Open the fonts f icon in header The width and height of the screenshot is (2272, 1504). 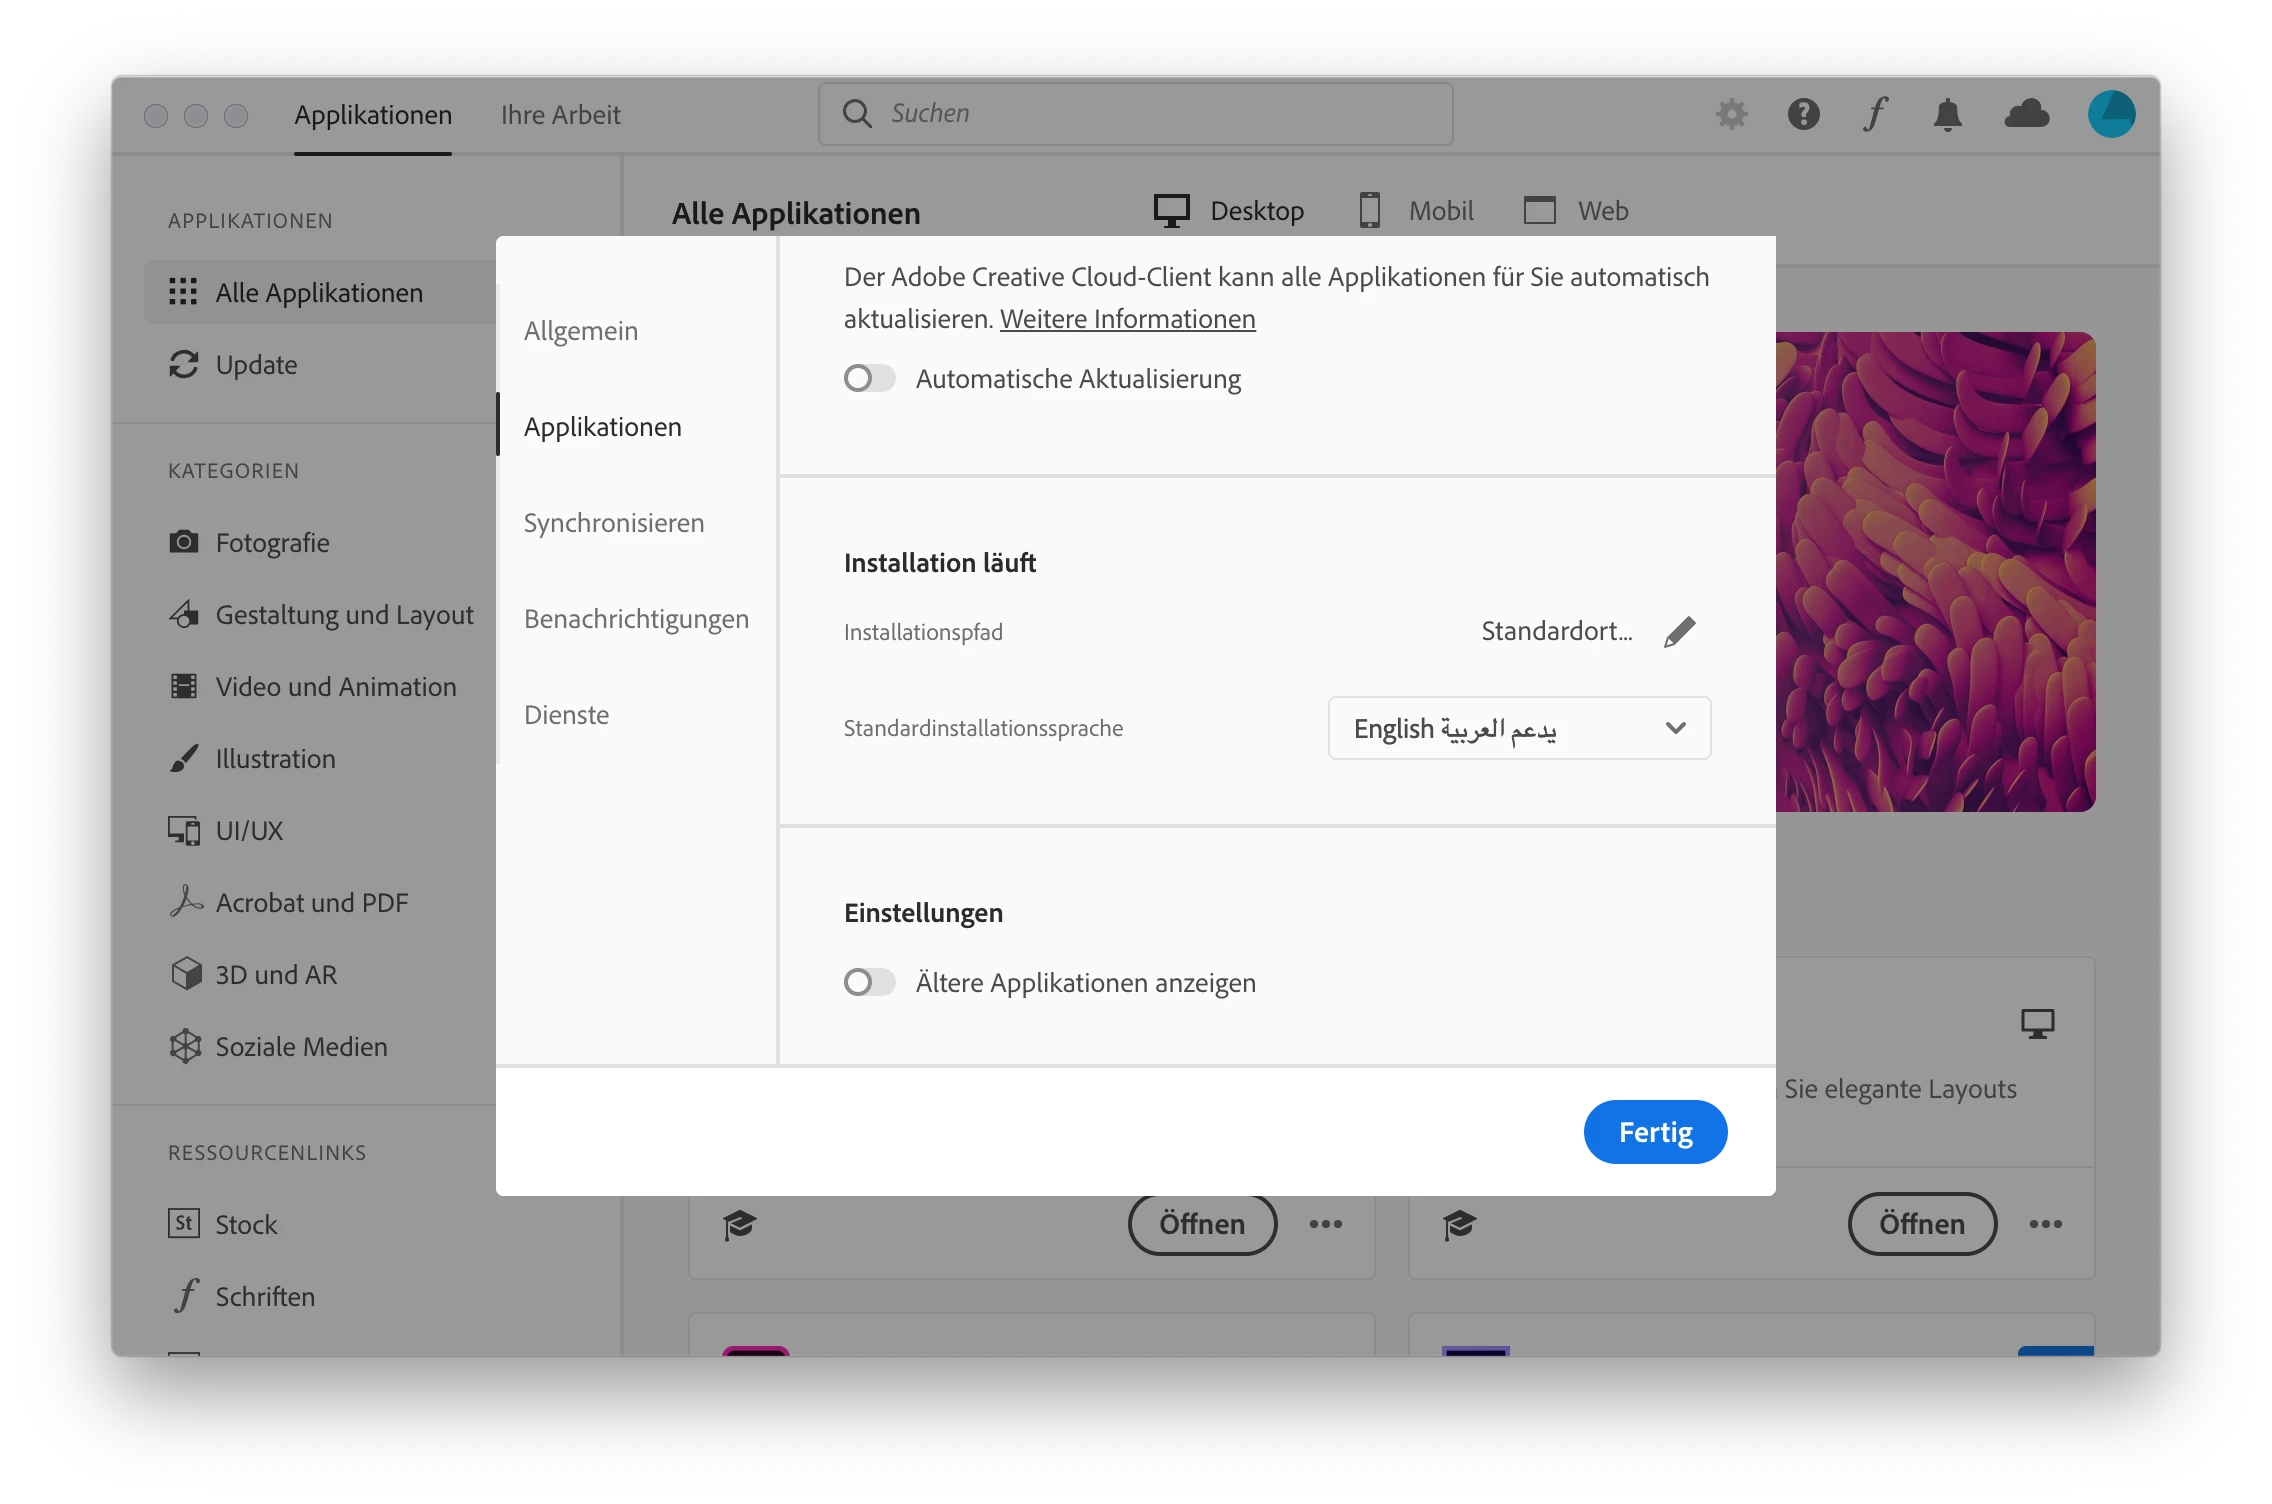pos(1875,114)
